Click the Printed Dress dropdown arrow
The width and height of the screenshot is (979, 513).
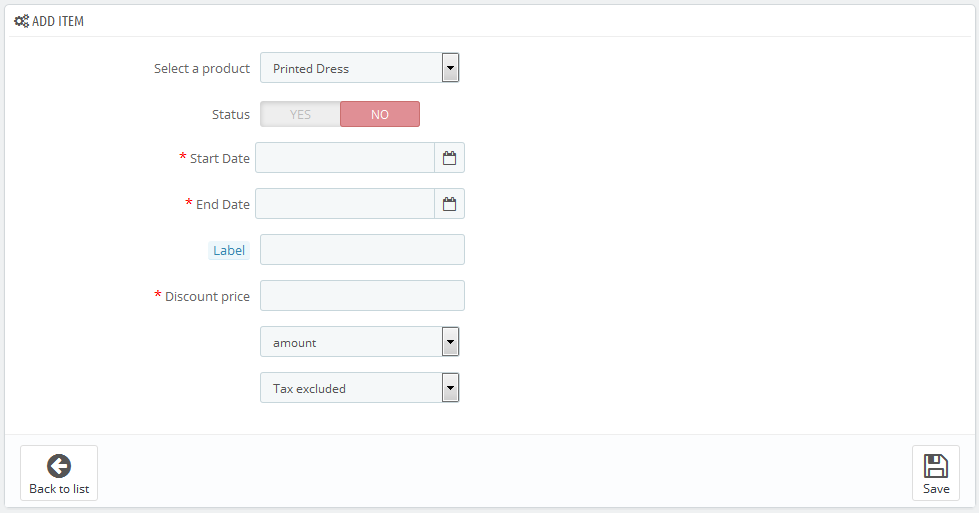(x=450, y=68)
